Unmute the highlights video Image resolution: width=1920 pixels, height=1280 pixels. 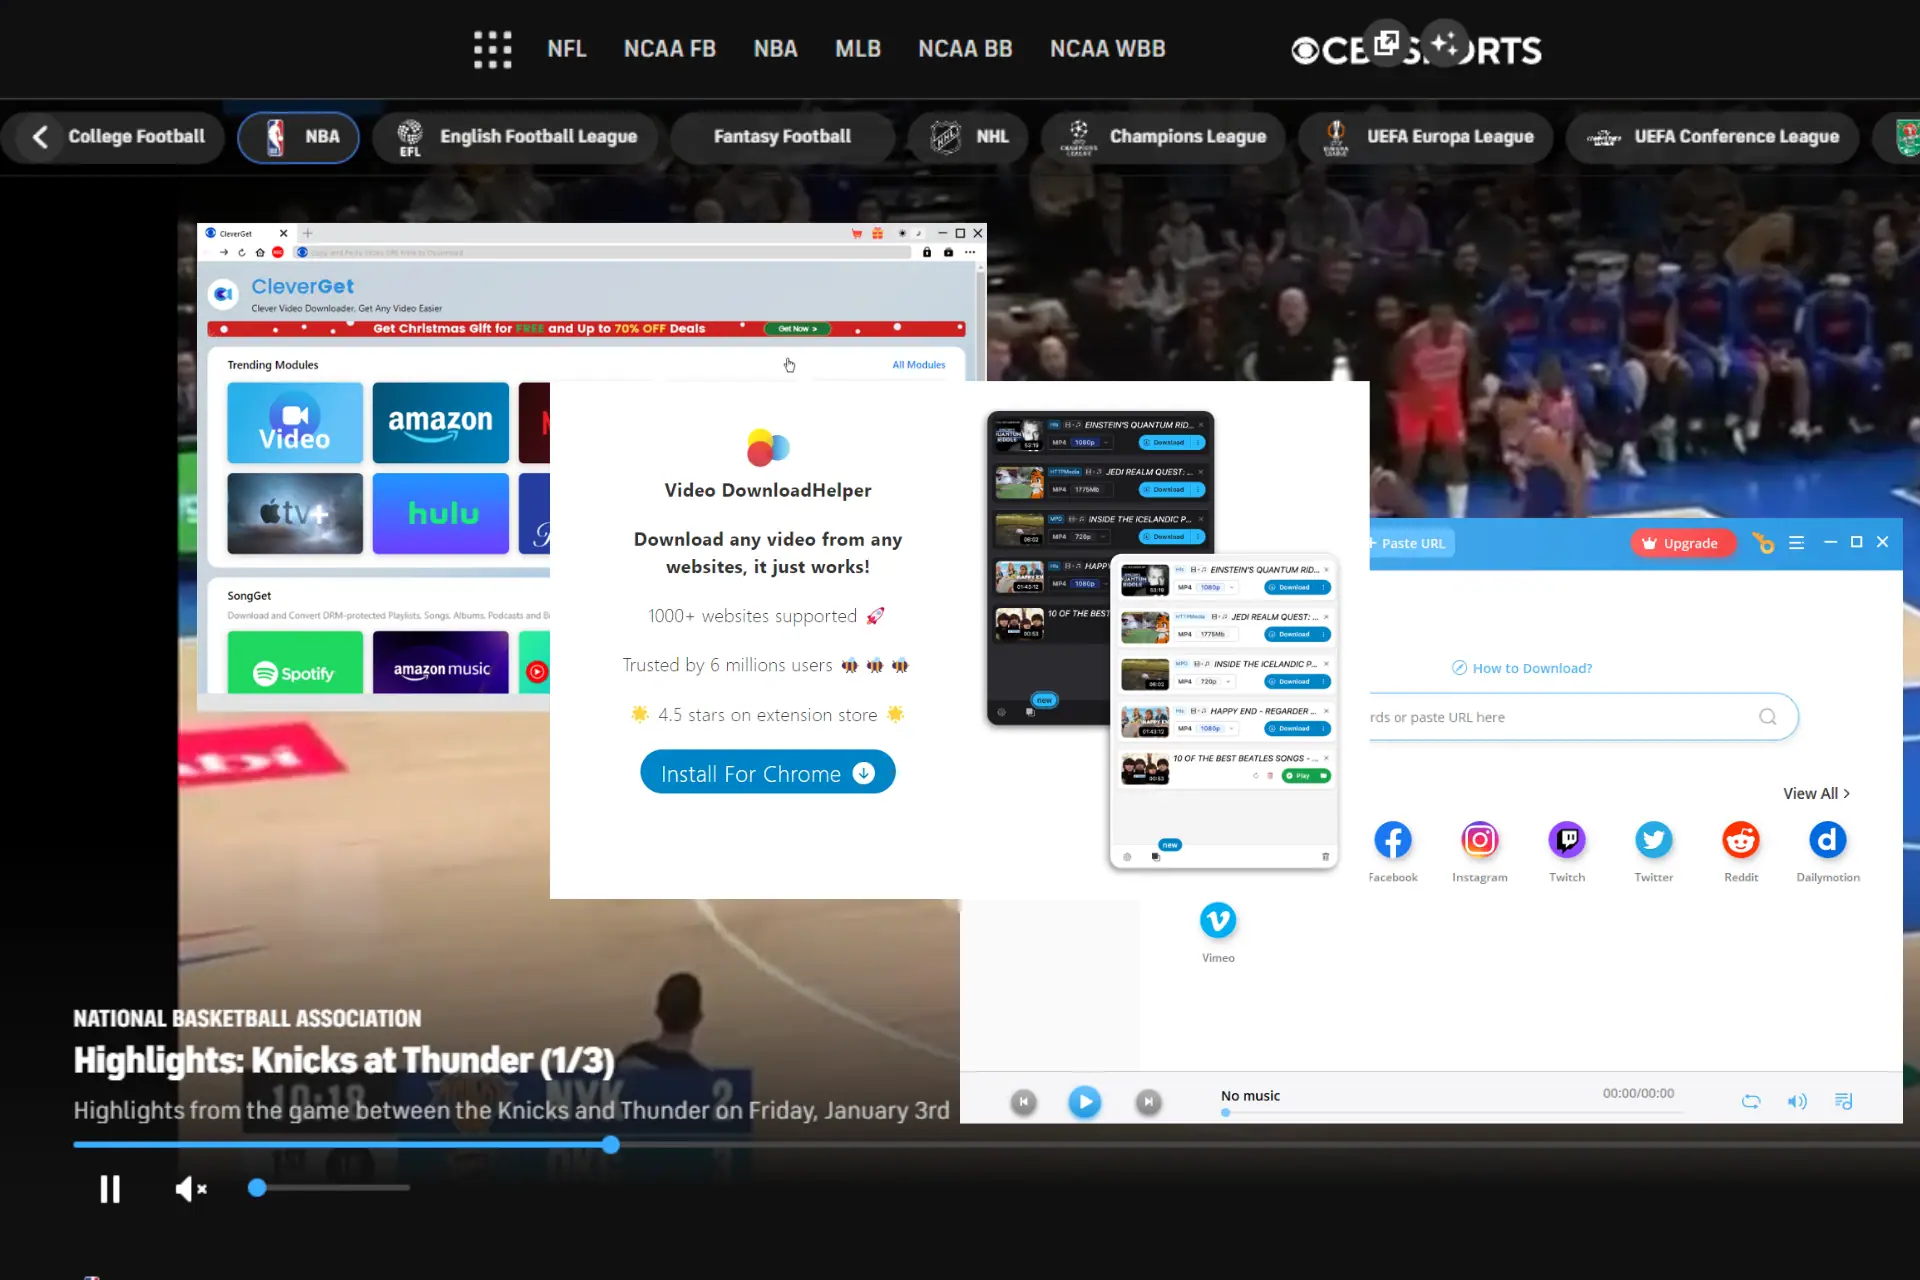[190, 1189]
